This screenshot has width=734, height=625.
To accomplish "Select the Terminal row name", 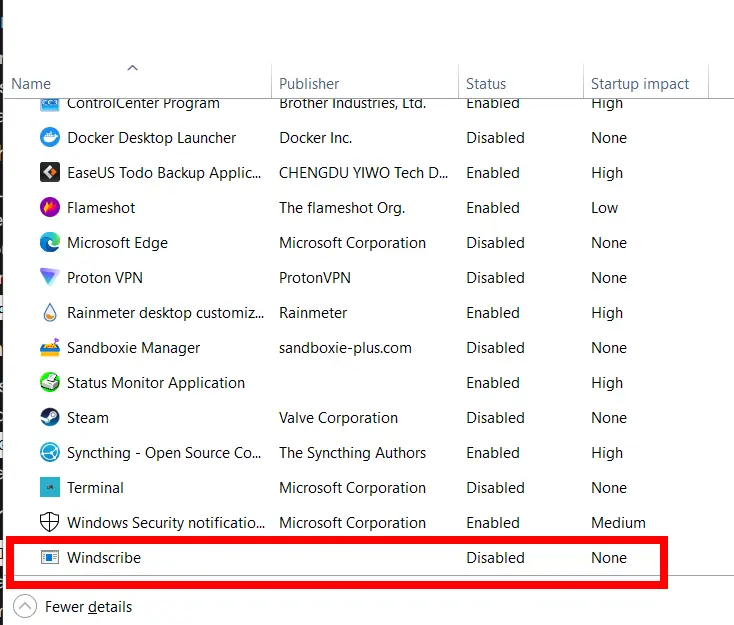I will pos(95,488).
